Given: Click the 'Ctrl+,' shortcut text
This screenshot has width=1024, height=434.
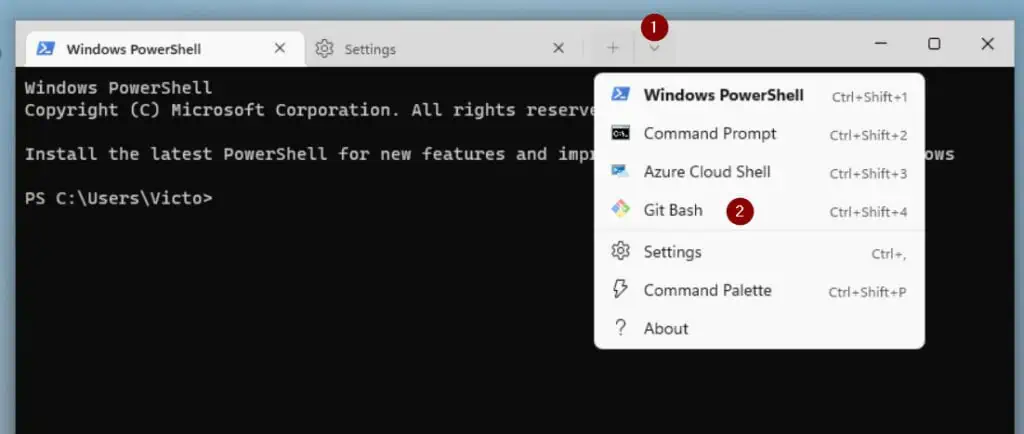Looking at the screenshot, I should 889,255.
